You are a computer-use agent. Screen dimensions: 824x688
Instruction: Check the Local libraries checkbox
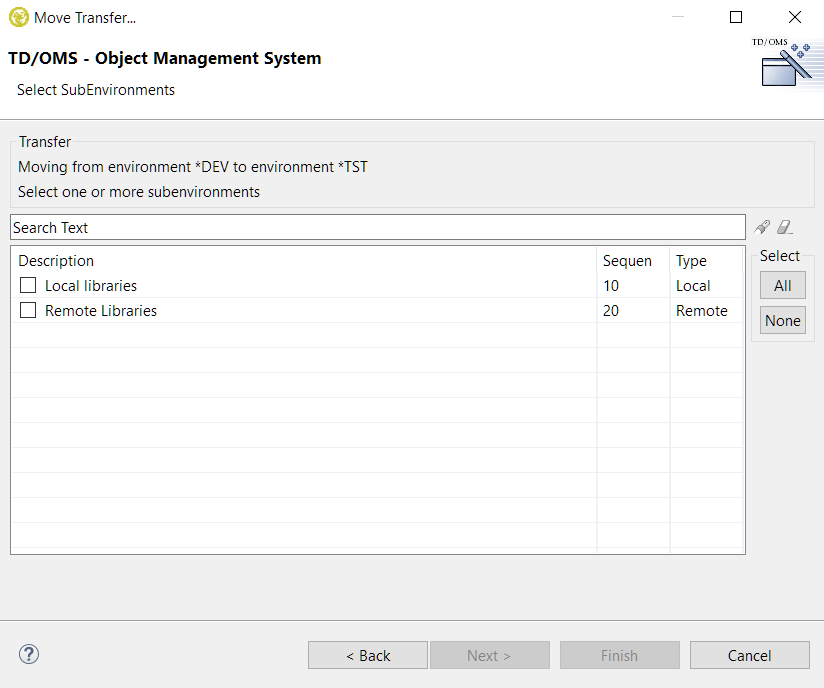[28, 286]
